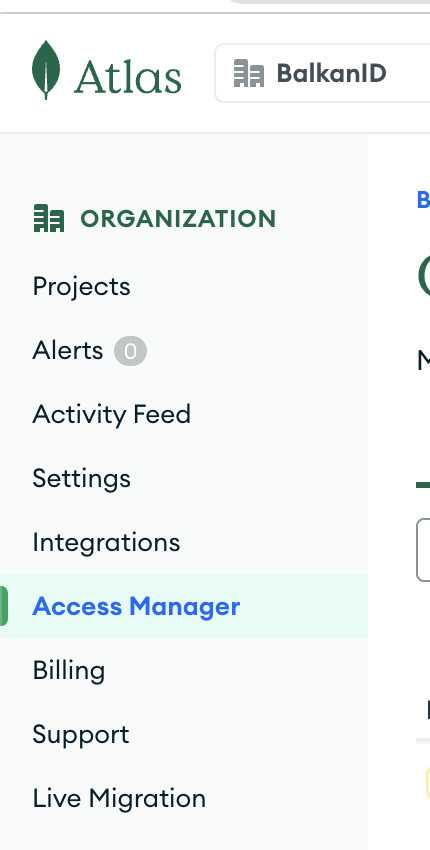Image resolution: width=430 pixels, height=850 pixels.
Task: Click the MongoDB leaf logo icon
Action: pyautogui.click(x=46, y=70)
